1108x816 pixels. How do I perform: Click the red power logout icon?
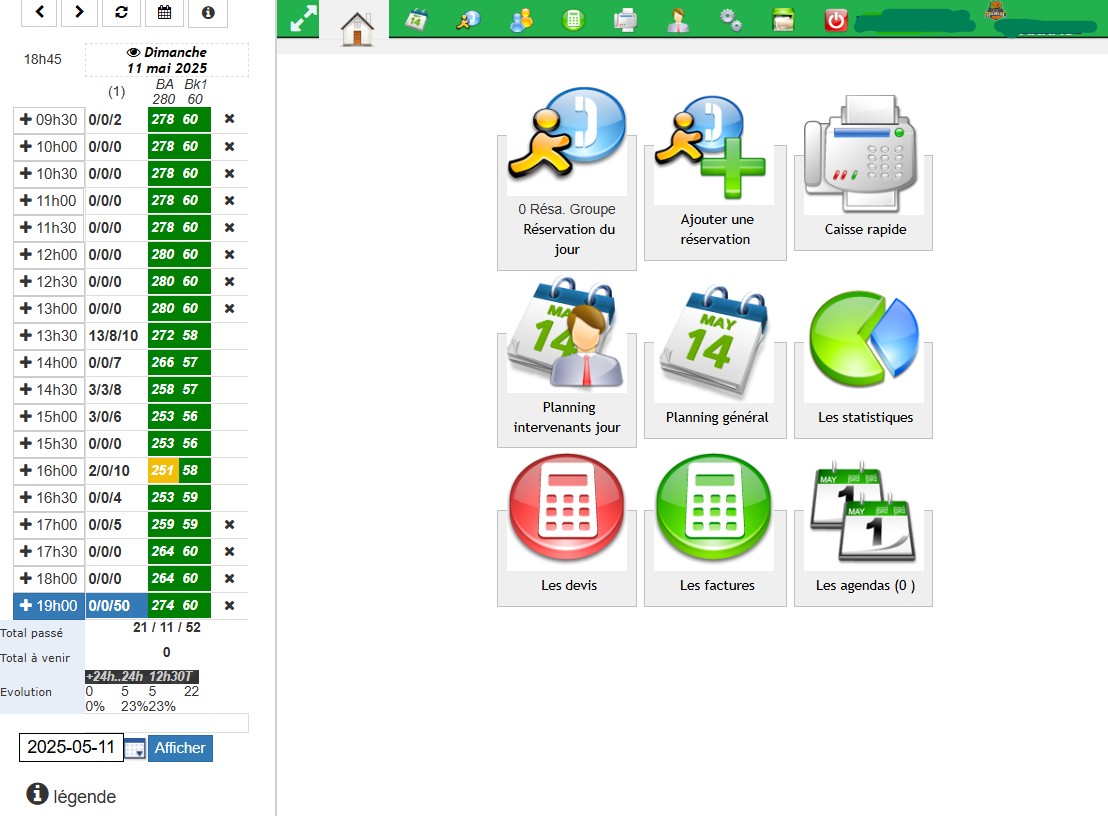tap(837, 18)
